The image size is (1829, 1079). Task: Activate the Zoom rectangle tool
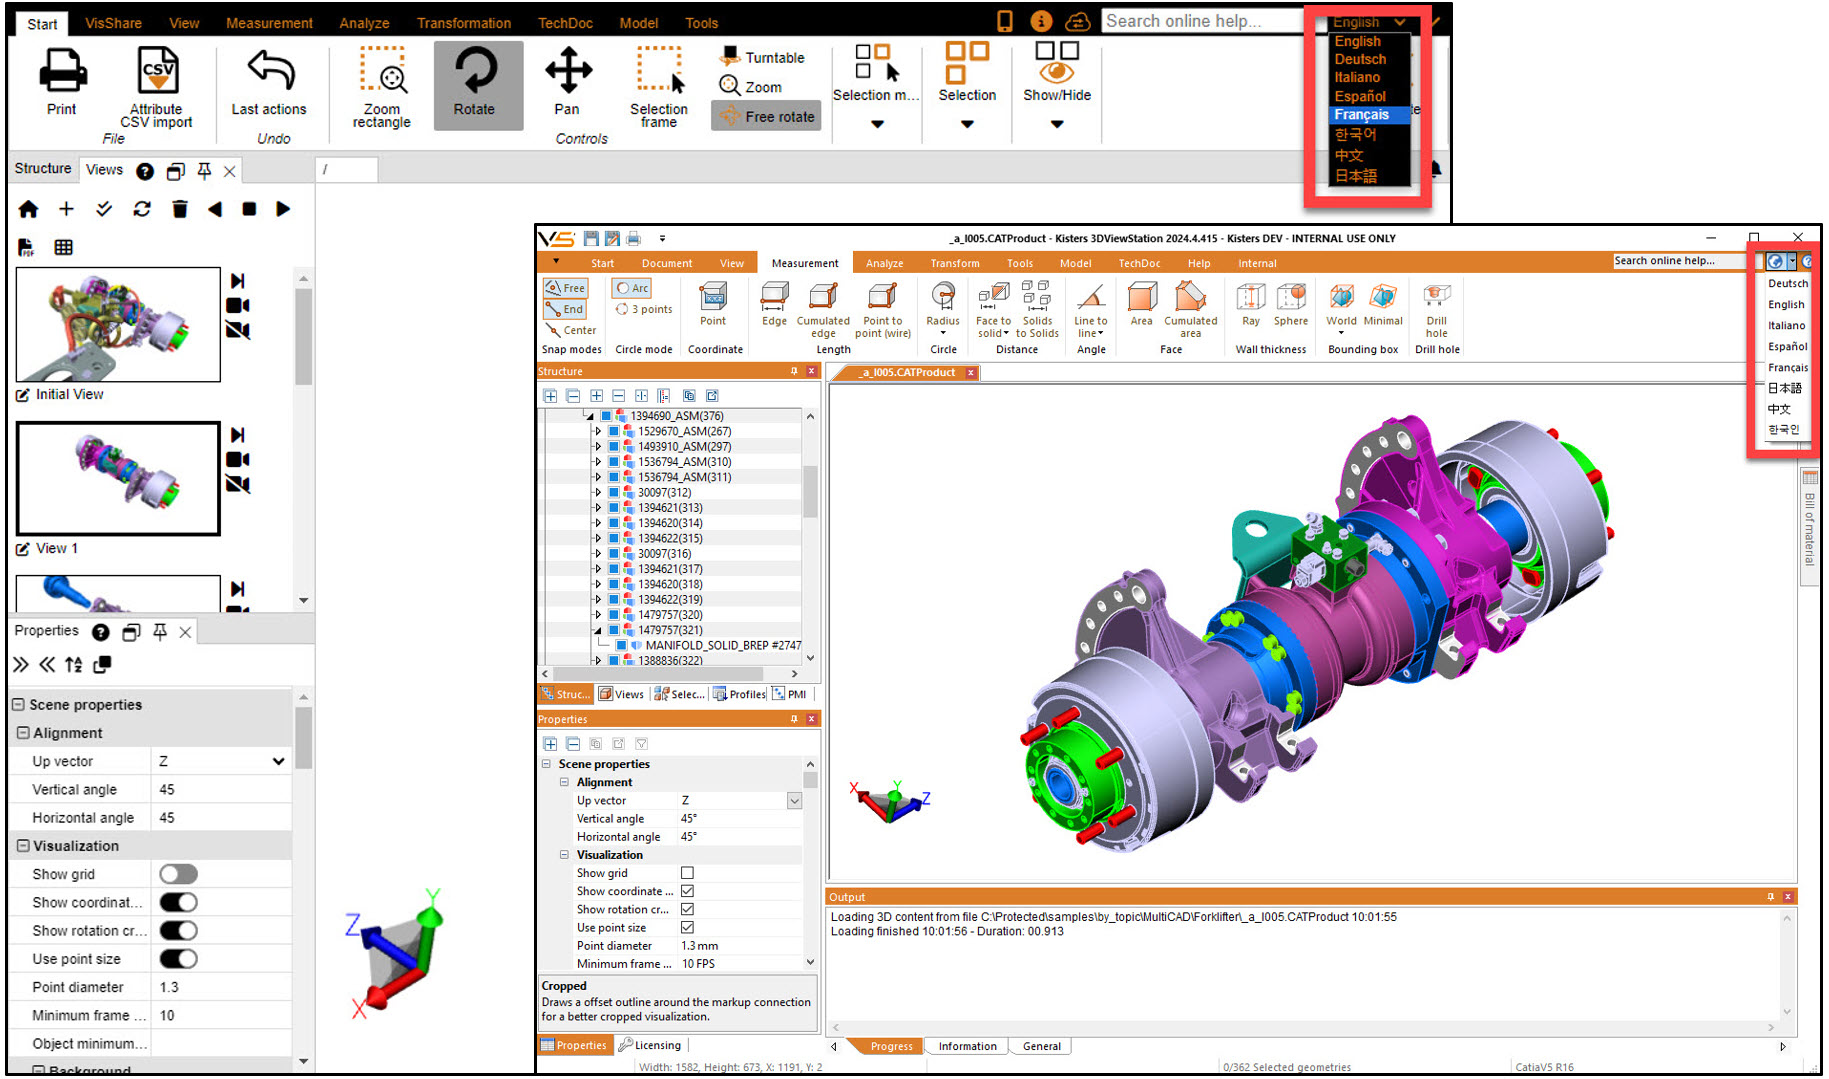(382, 86)
